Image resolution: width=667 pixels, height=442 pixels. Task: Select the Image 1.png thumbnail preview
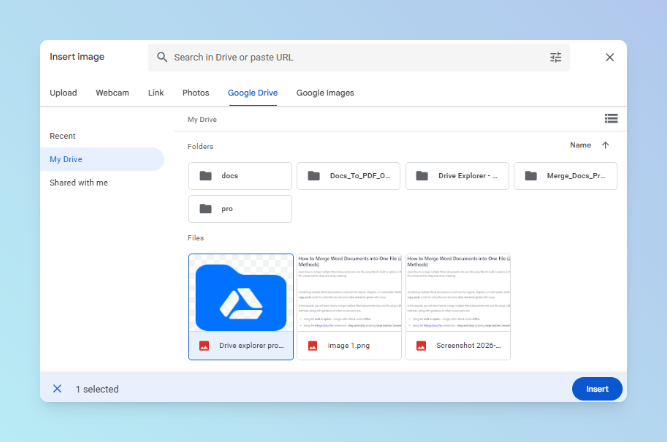[349, 293]
